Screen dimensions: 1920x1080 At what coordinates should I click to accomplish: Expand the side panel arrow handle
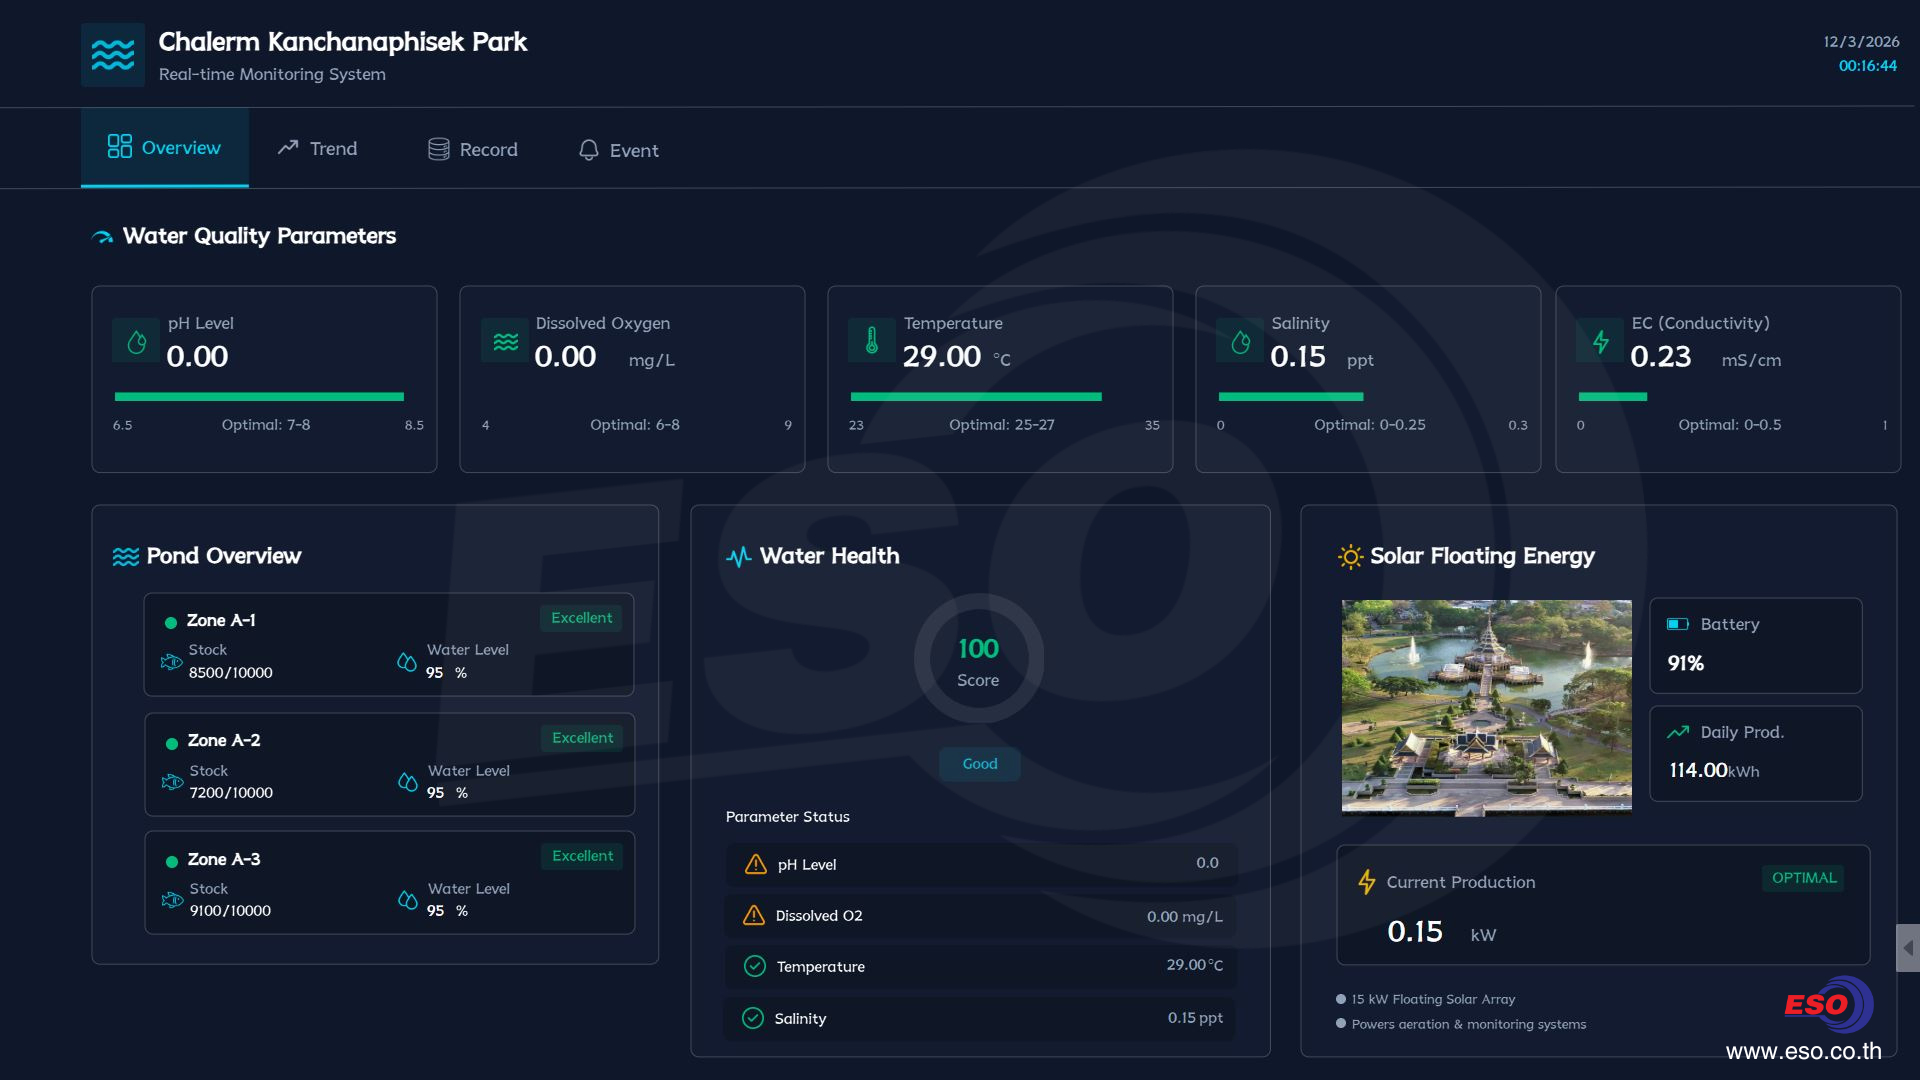[x=1907, y=948]
